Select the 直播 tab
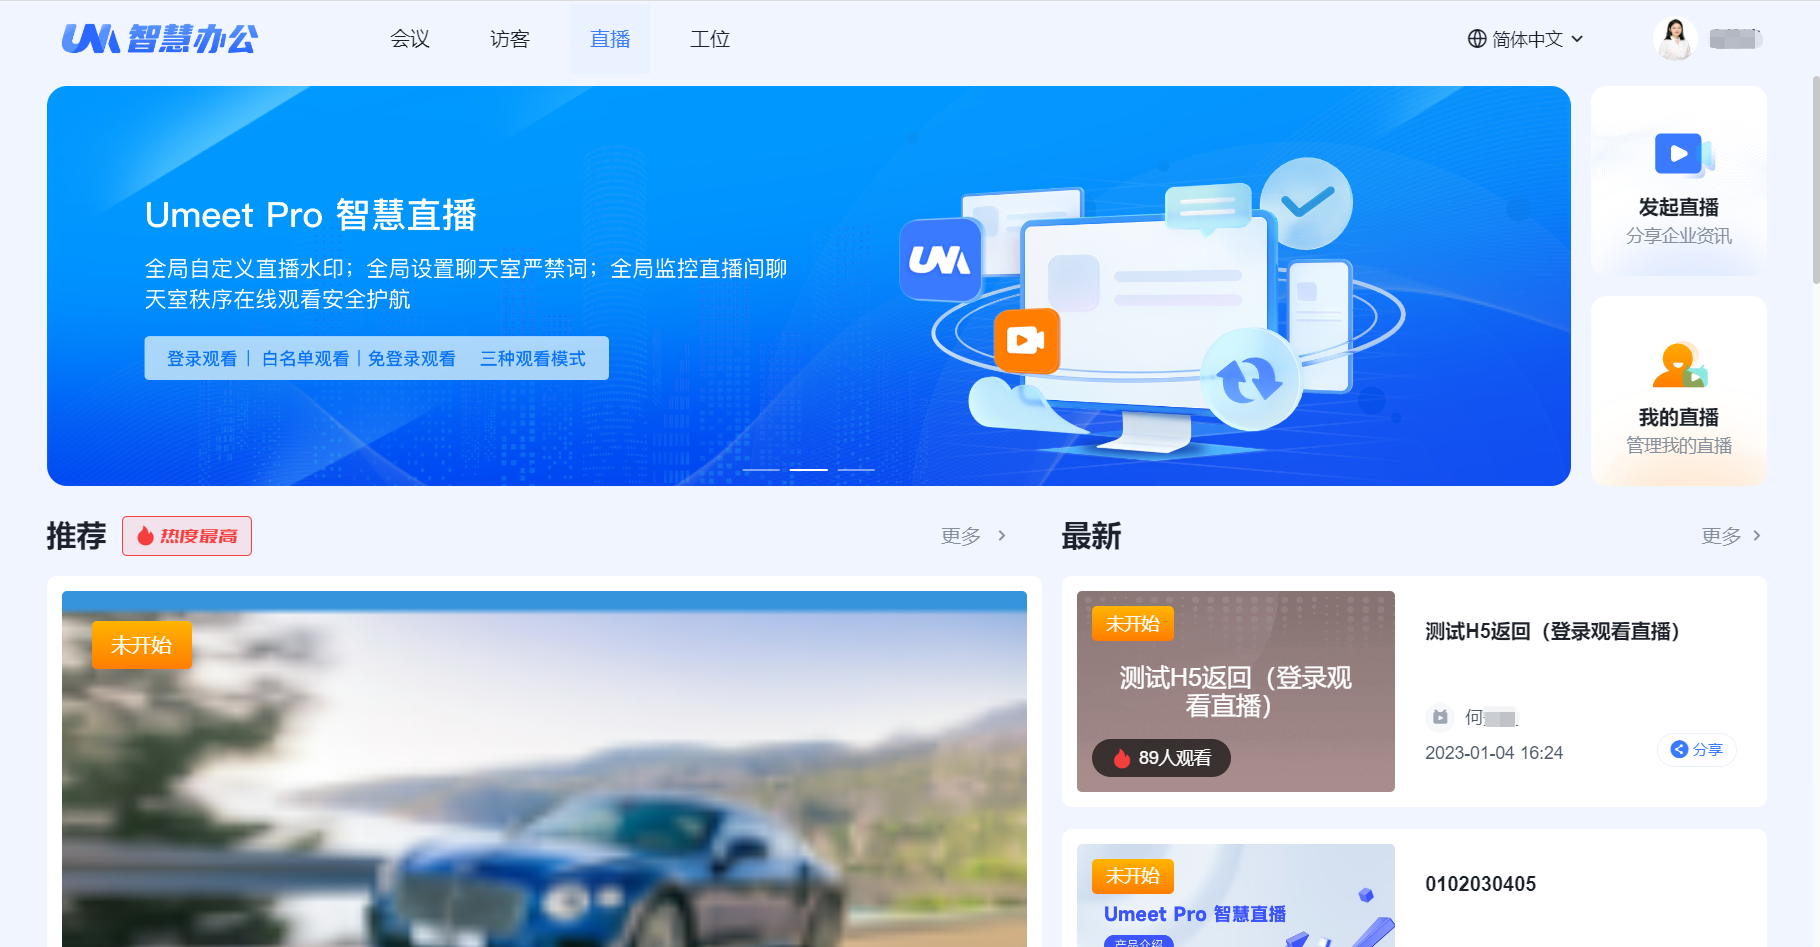Image resolution: width=1820 pixels, height=947 pixels. tap(610, 39)
